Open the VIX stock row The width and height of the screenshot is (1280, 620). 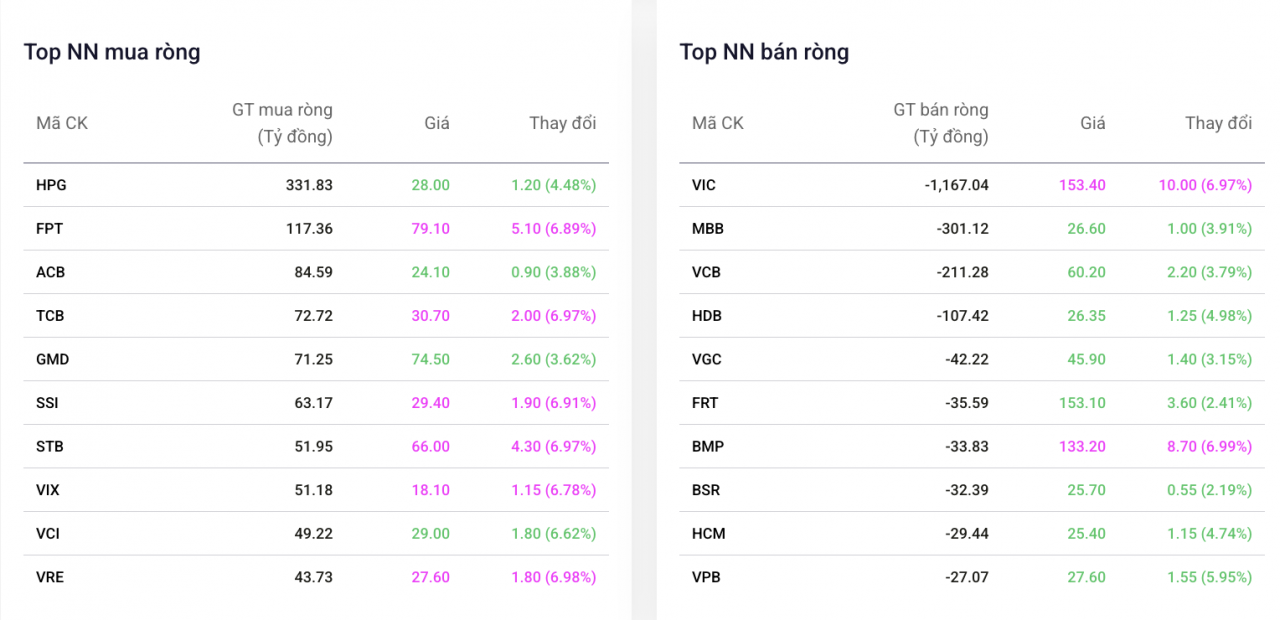[48, 490]
